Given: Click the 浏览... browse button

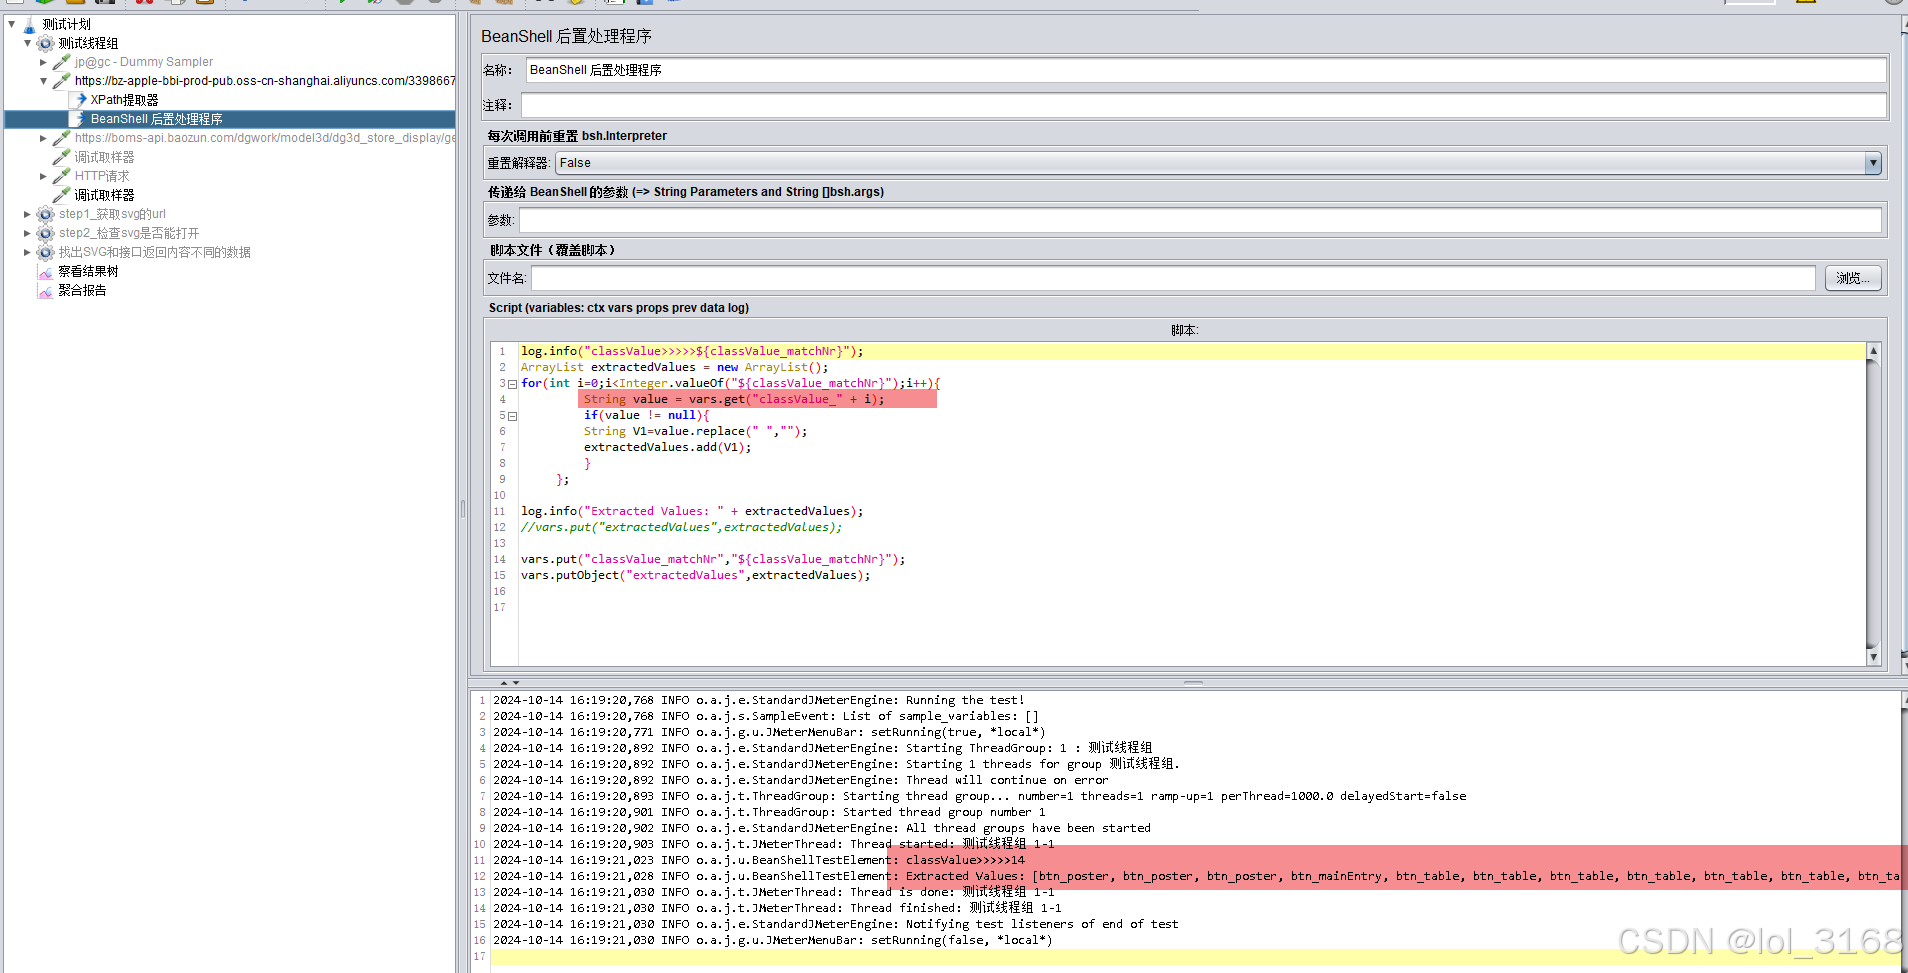Looking at the screenshot, I should [1851, 278].
